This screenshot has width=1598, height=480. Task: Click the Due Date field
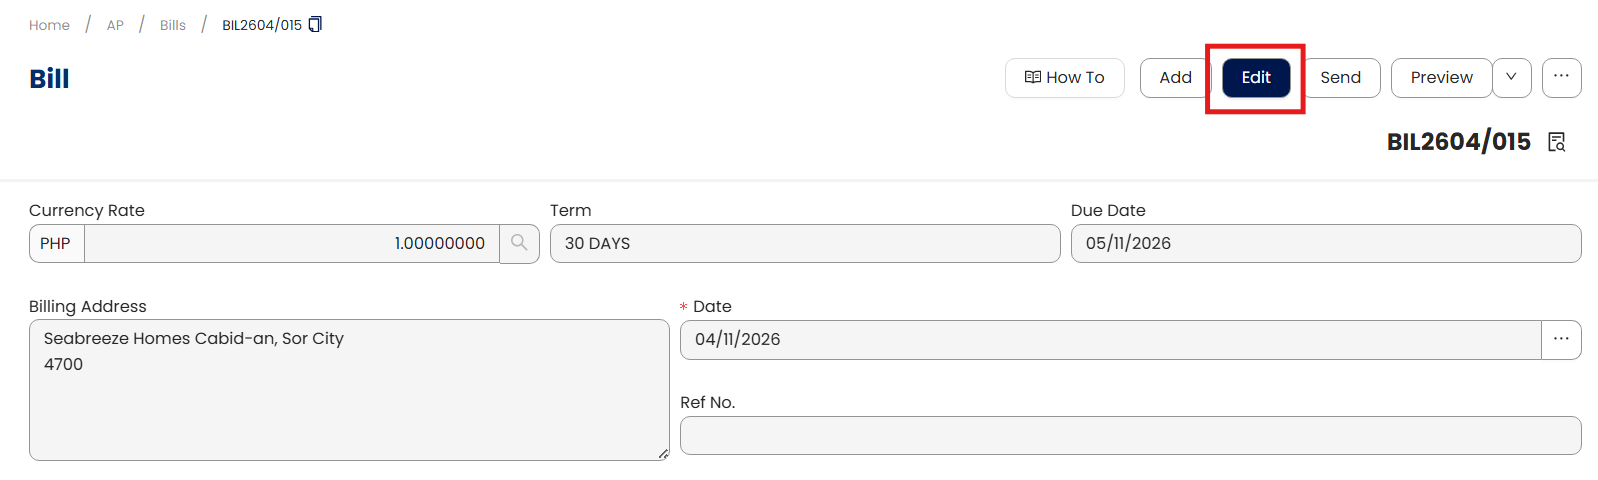click(x=1325, y=243)
